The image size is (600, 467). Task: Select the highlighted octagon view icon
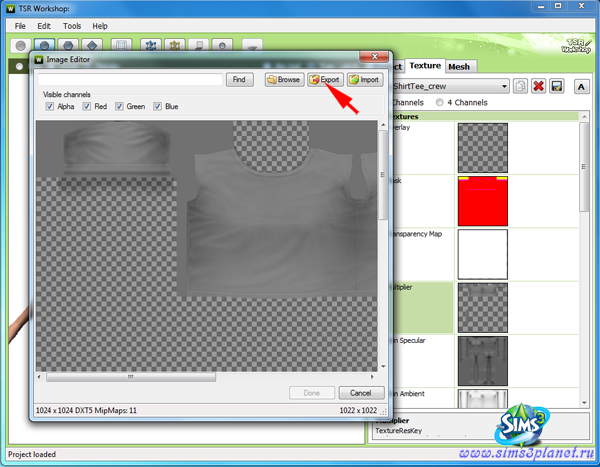coord(44,46)
